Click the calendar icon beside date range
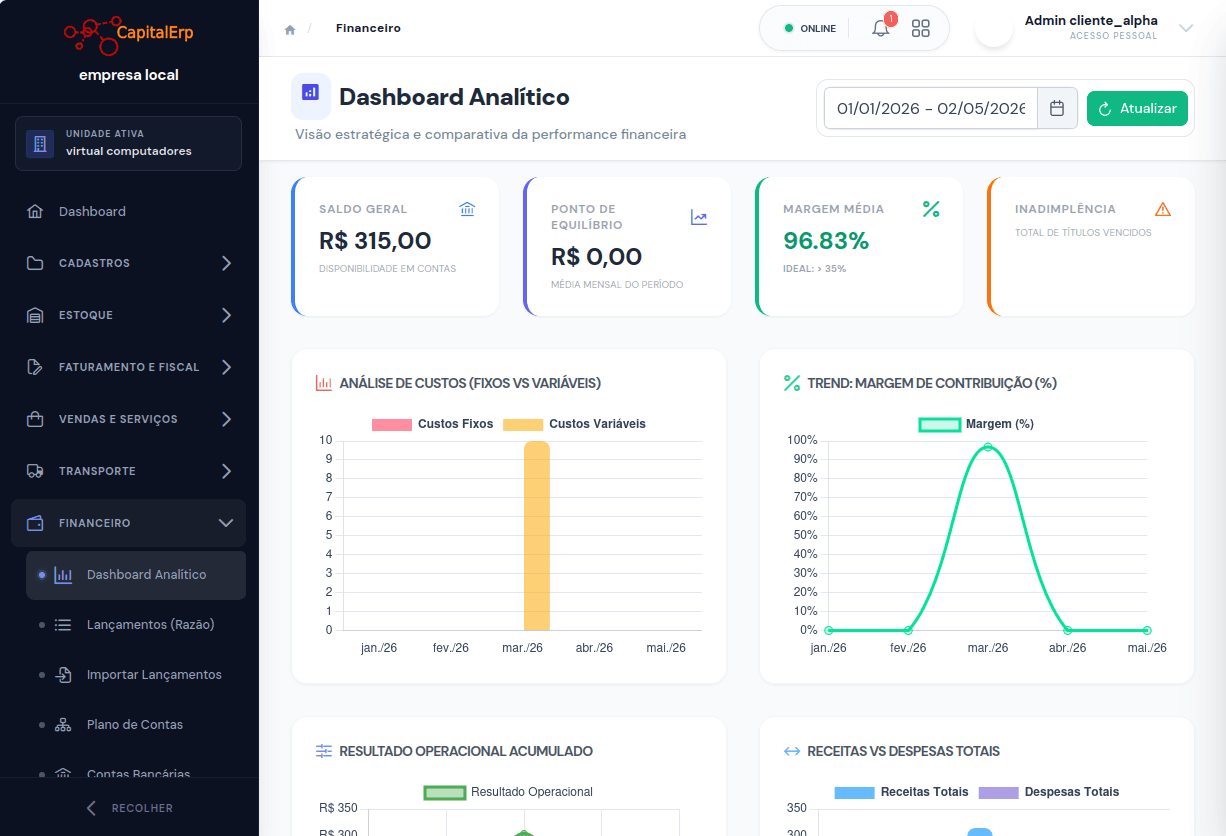The image size is (1226, 836). [x=1057, y=108]
